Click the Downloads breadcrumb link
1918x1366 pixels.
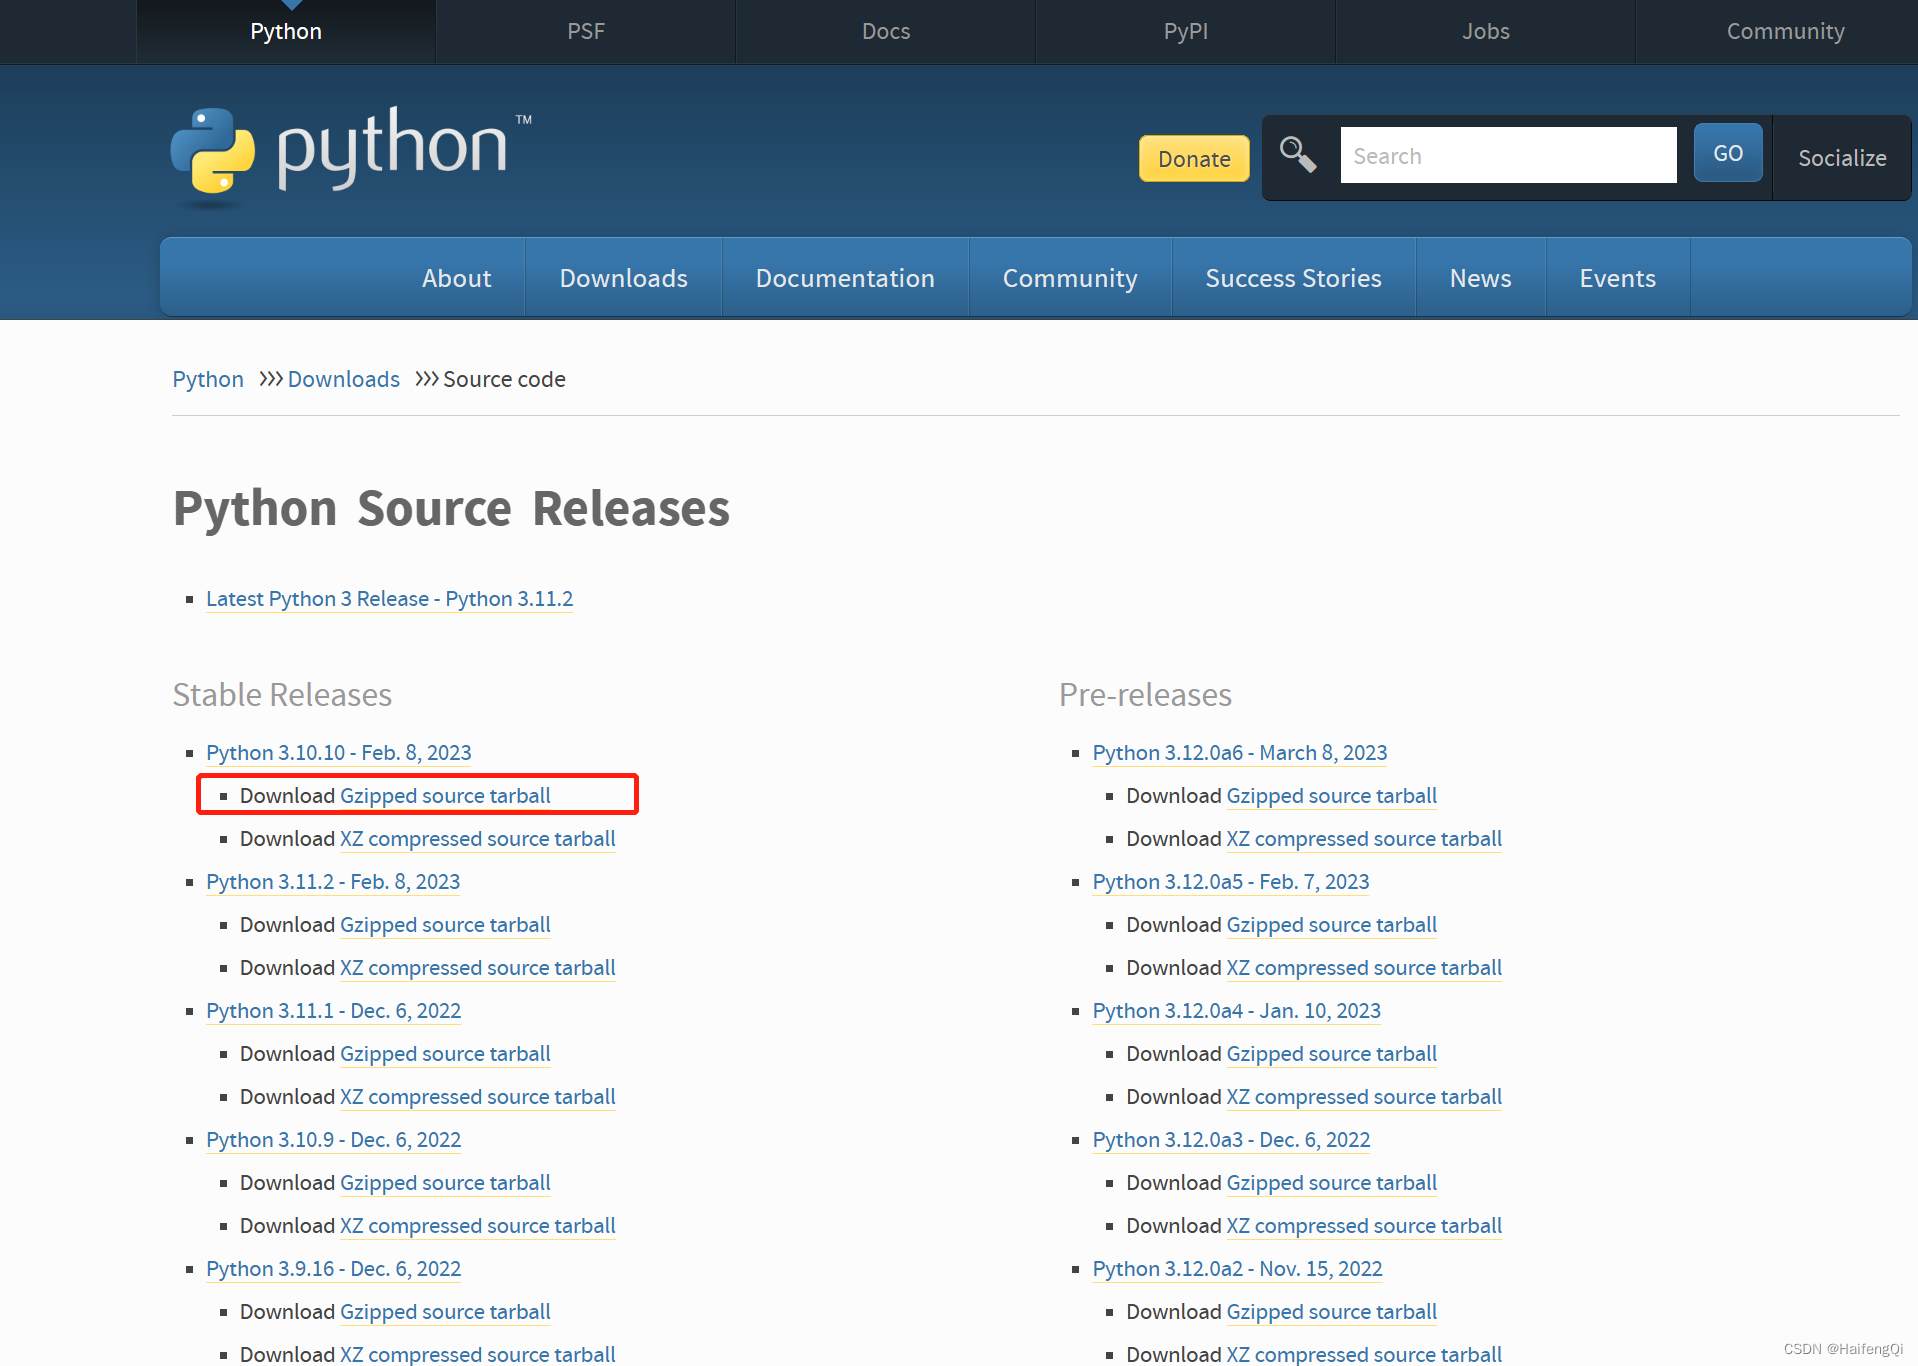pyautogui.click(x=343, y=379)
